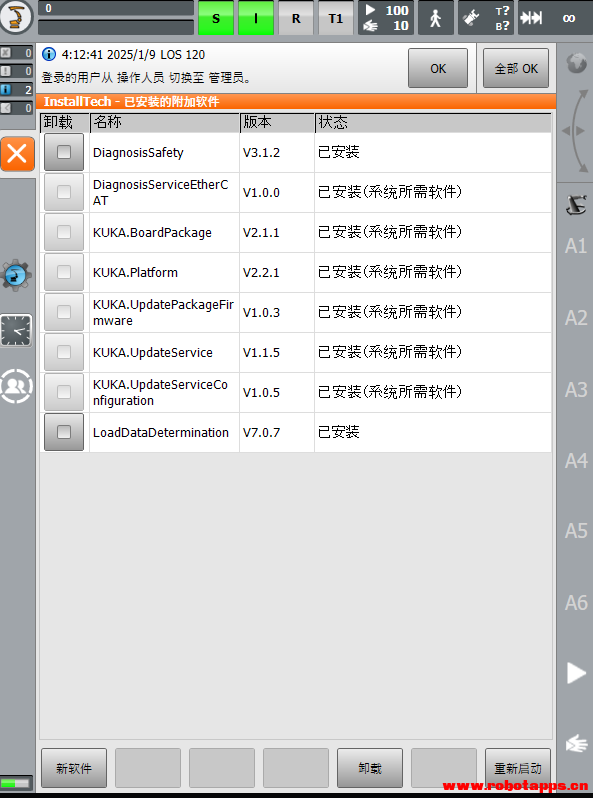The width and height of the screenshot is (593, 798).
Task: Check uninstall box for KUKA.UpdateServiceConfiguration
Action: coord(64,392)
